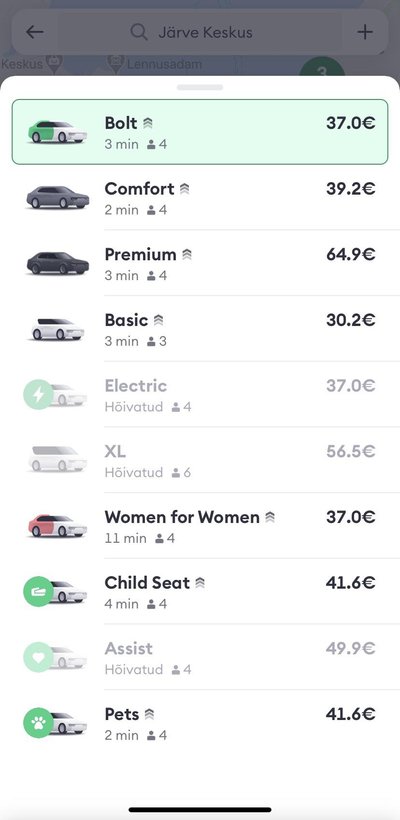
Task: Select the Premium ride option
Action: click(200, 263)
